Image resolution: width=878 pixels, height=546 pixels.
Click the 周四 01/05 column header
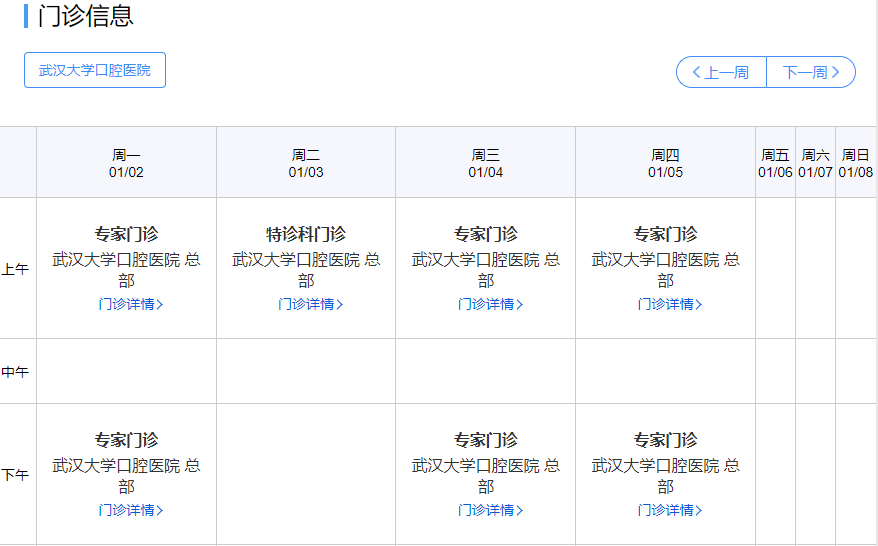coord(666,163)
